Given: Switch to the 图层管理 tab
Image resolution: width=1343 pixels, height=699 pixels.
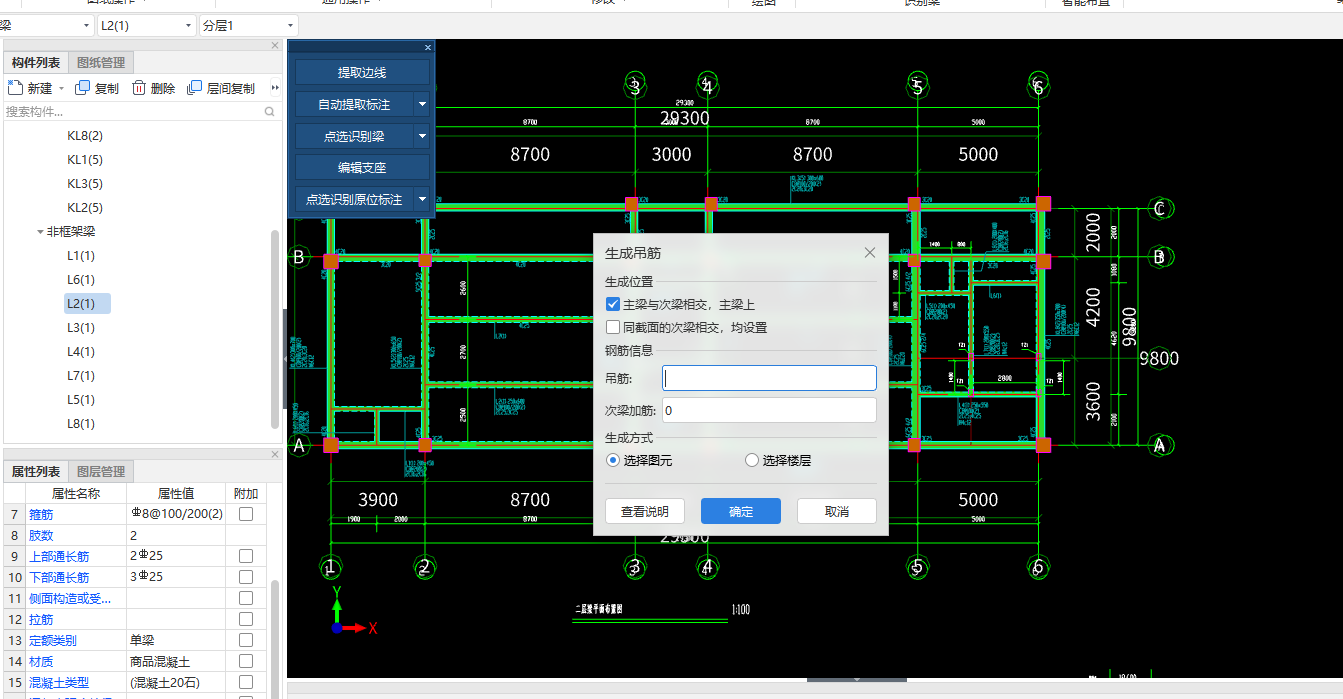Looking at the screenshot, I should click(101, 472).
